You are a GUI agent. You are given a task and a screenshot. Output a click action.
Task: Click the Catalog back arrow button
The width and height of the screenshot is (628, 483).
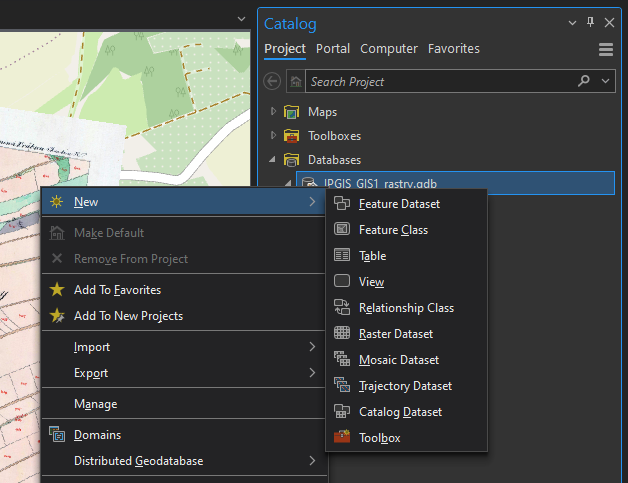272,81
